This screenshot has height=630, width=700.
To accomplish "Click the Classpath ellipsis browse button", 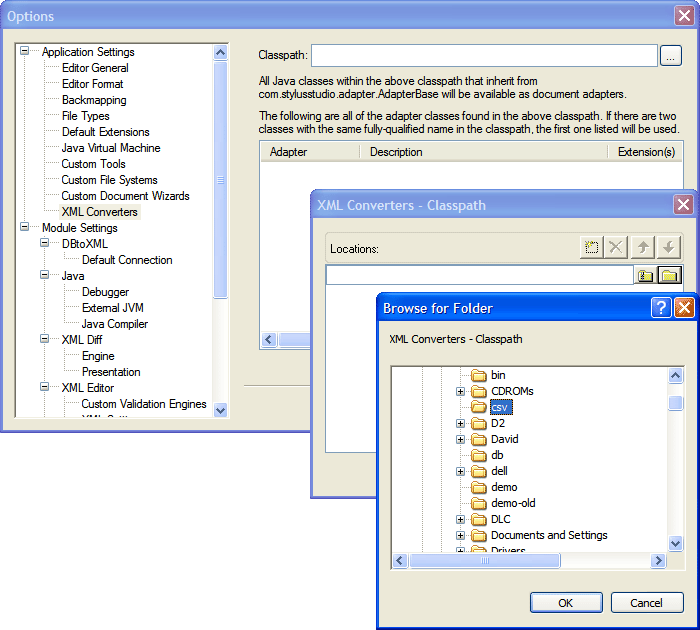I will pyautogui.click(x=671, y=56).
